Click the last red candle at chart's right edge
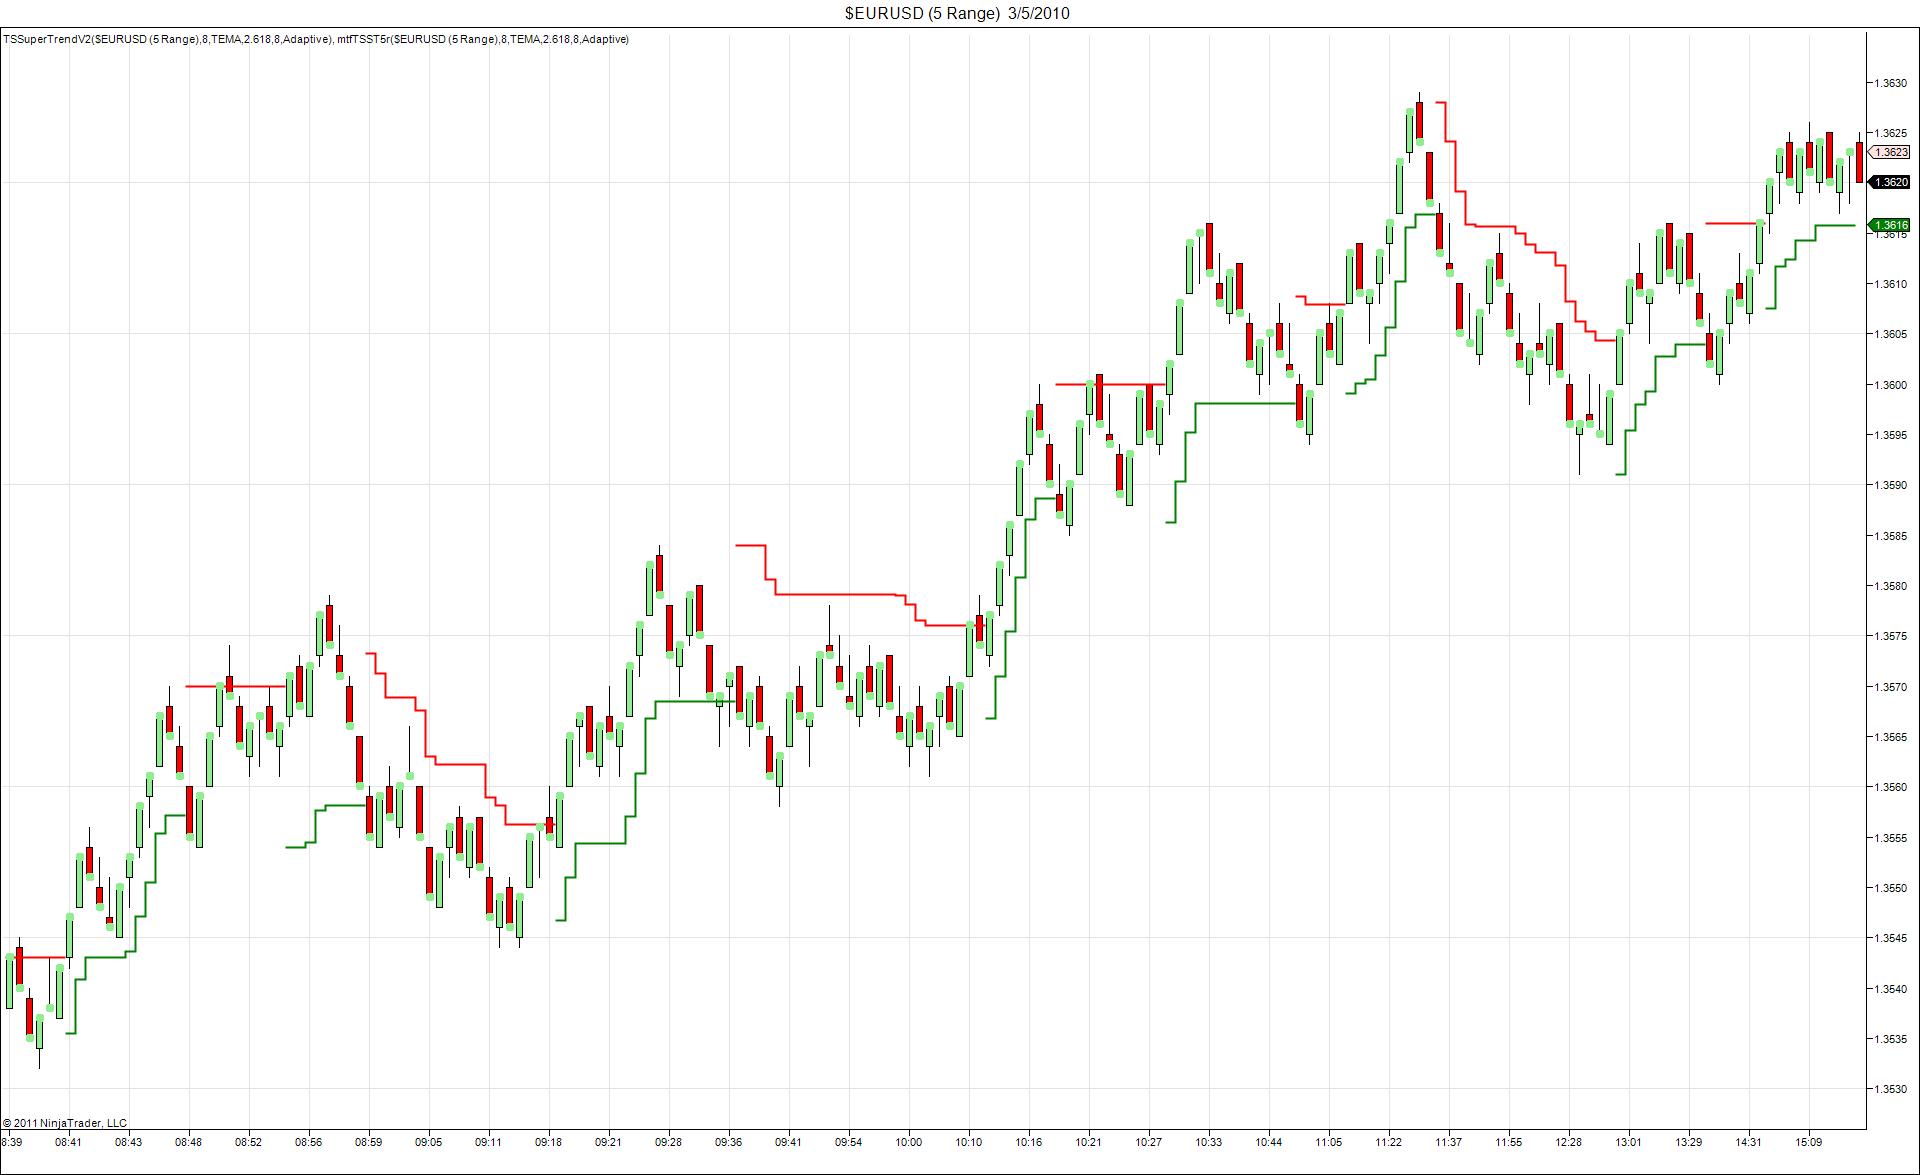 (1859, 162)
